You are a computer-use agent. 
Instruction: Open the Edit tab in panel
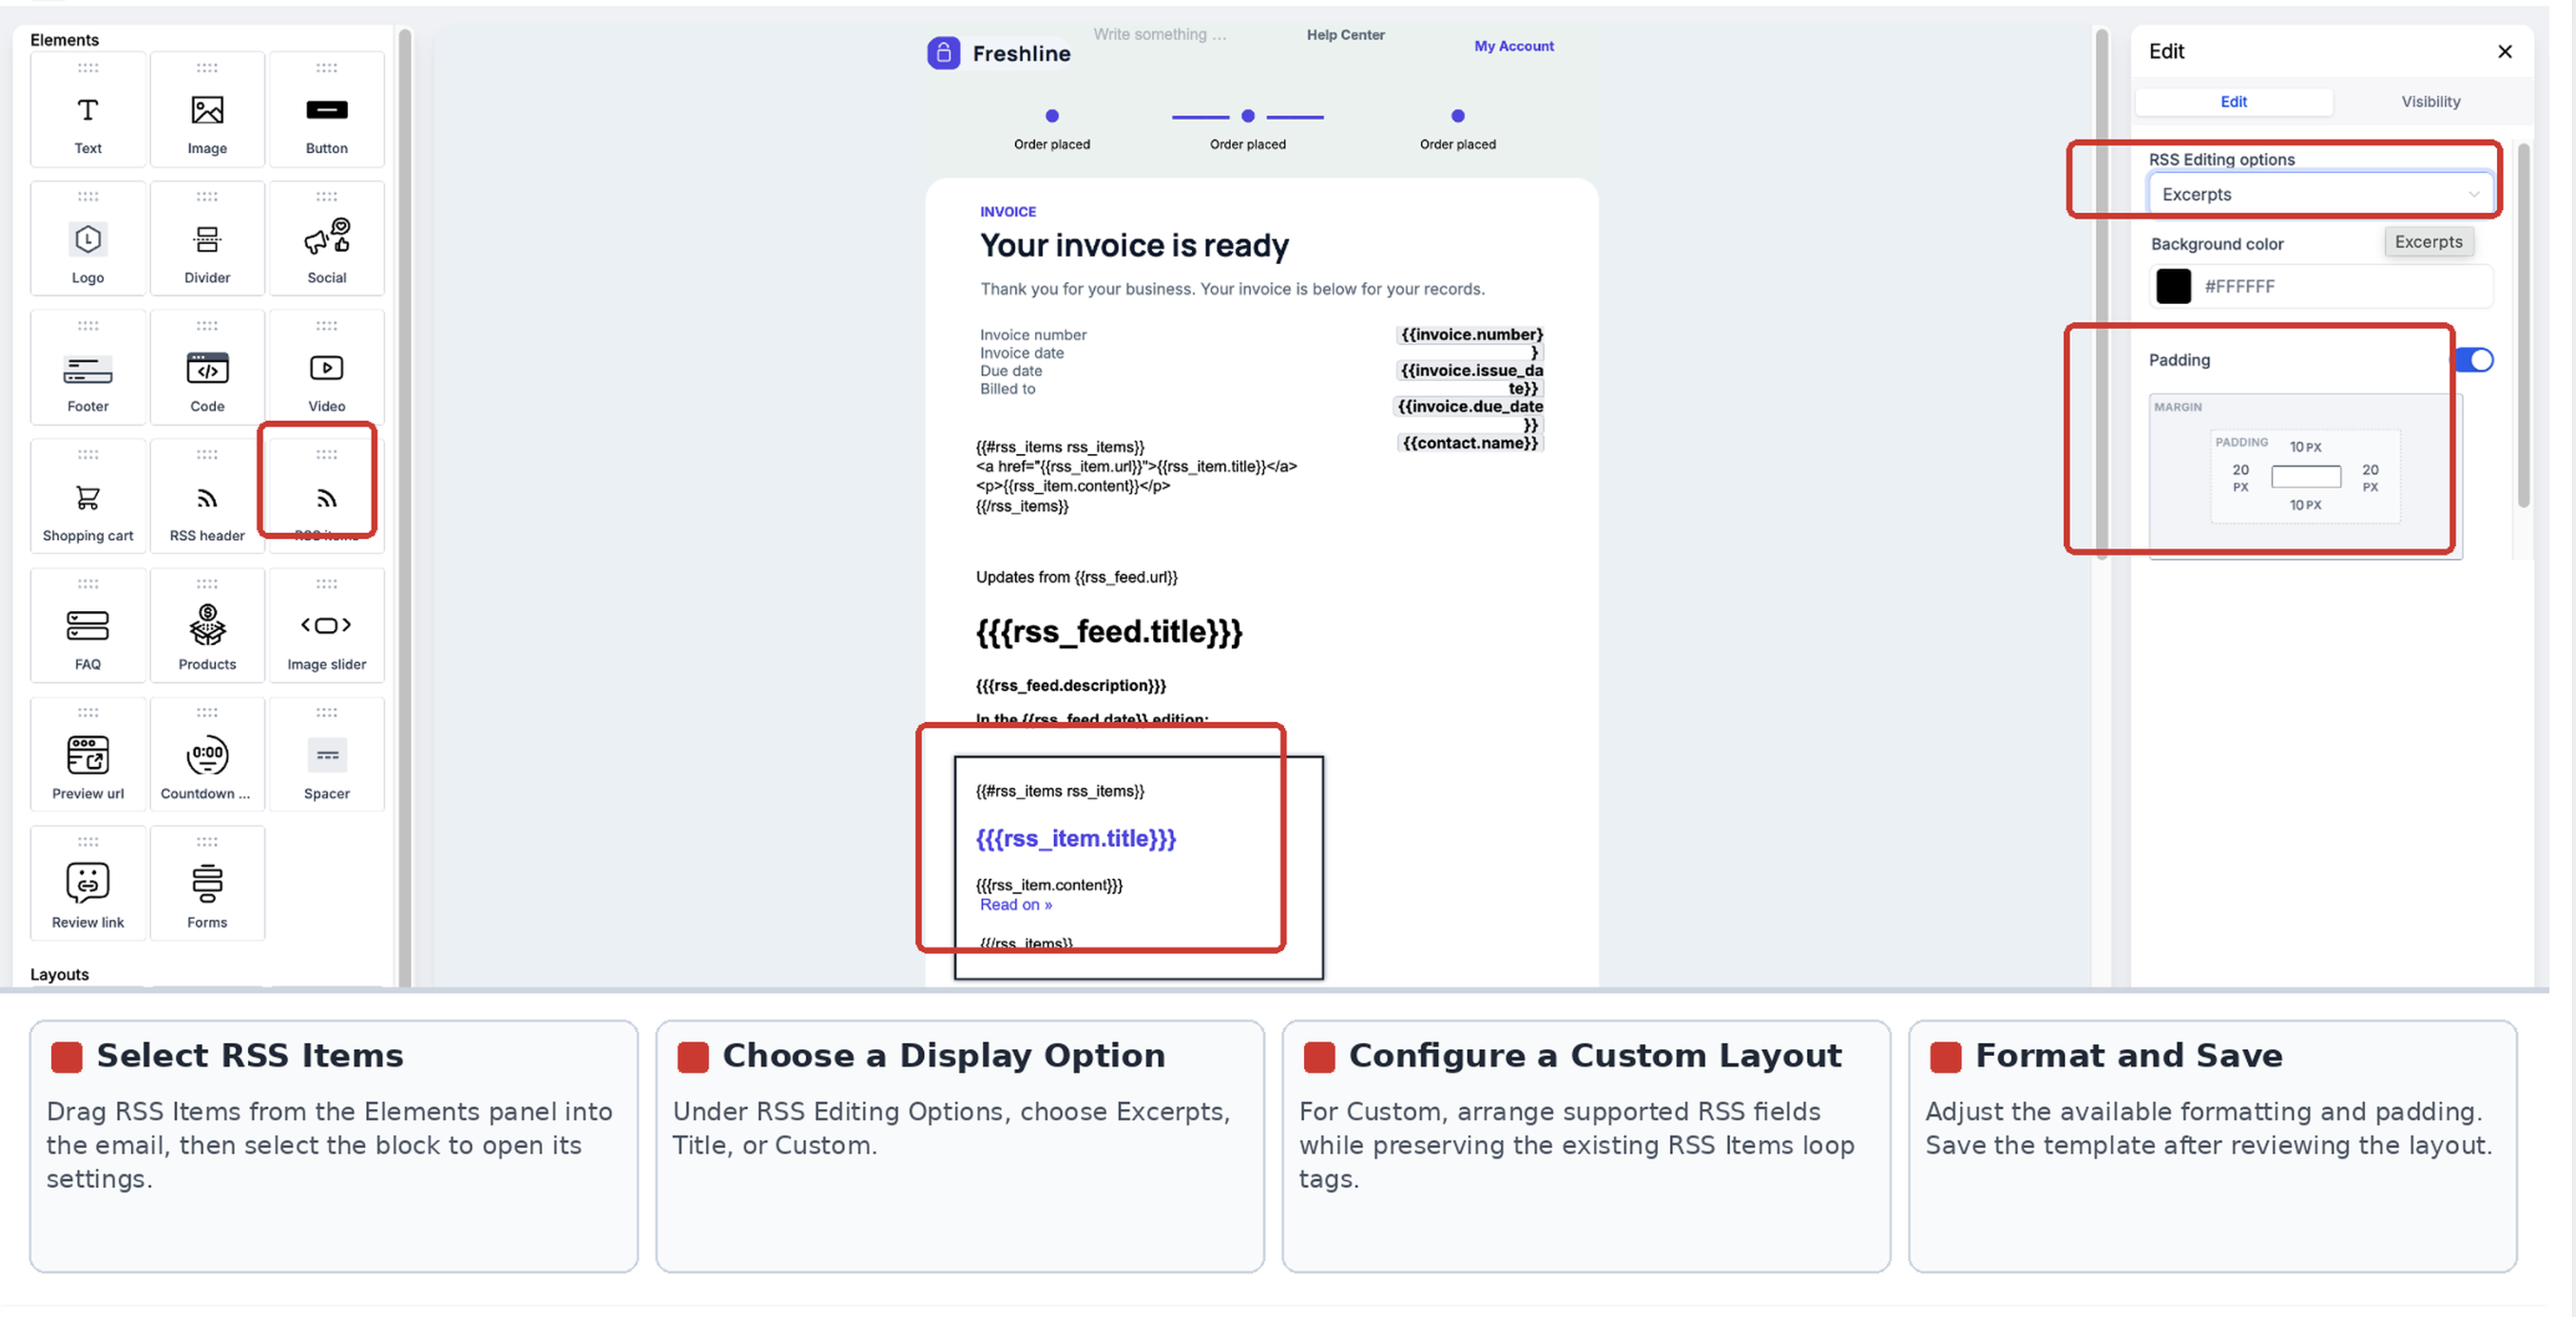pyautogui.click(x=2233, y=102)
